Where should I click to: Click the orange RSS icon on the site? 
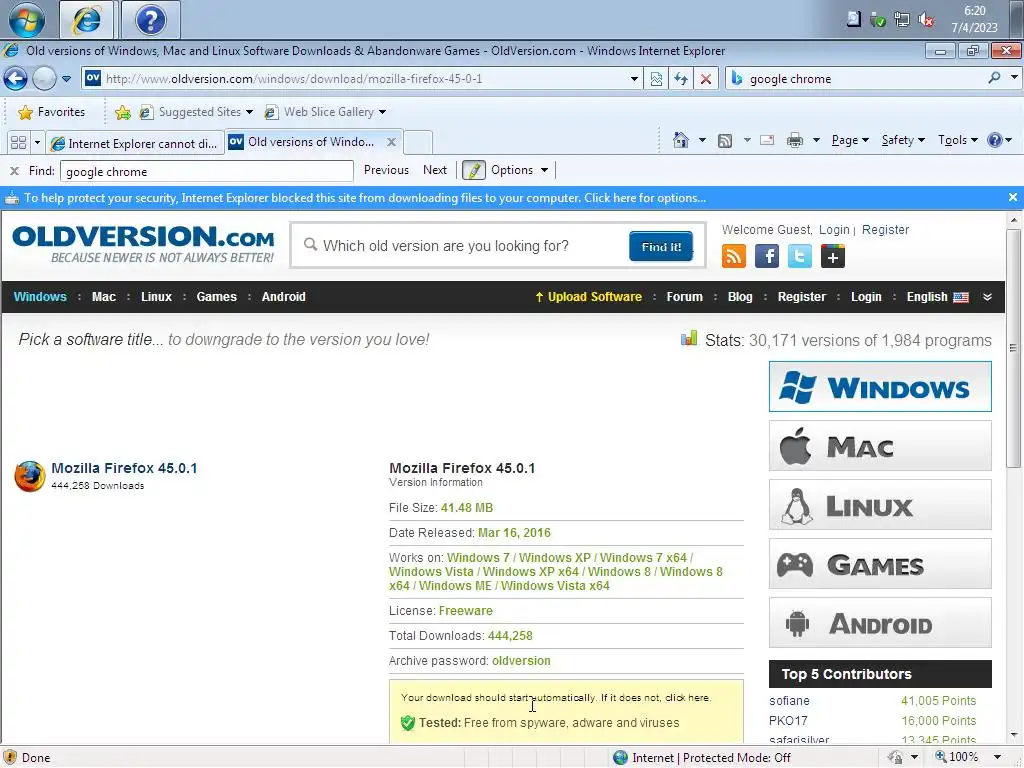pyautogui.click(x=733, y=256)
